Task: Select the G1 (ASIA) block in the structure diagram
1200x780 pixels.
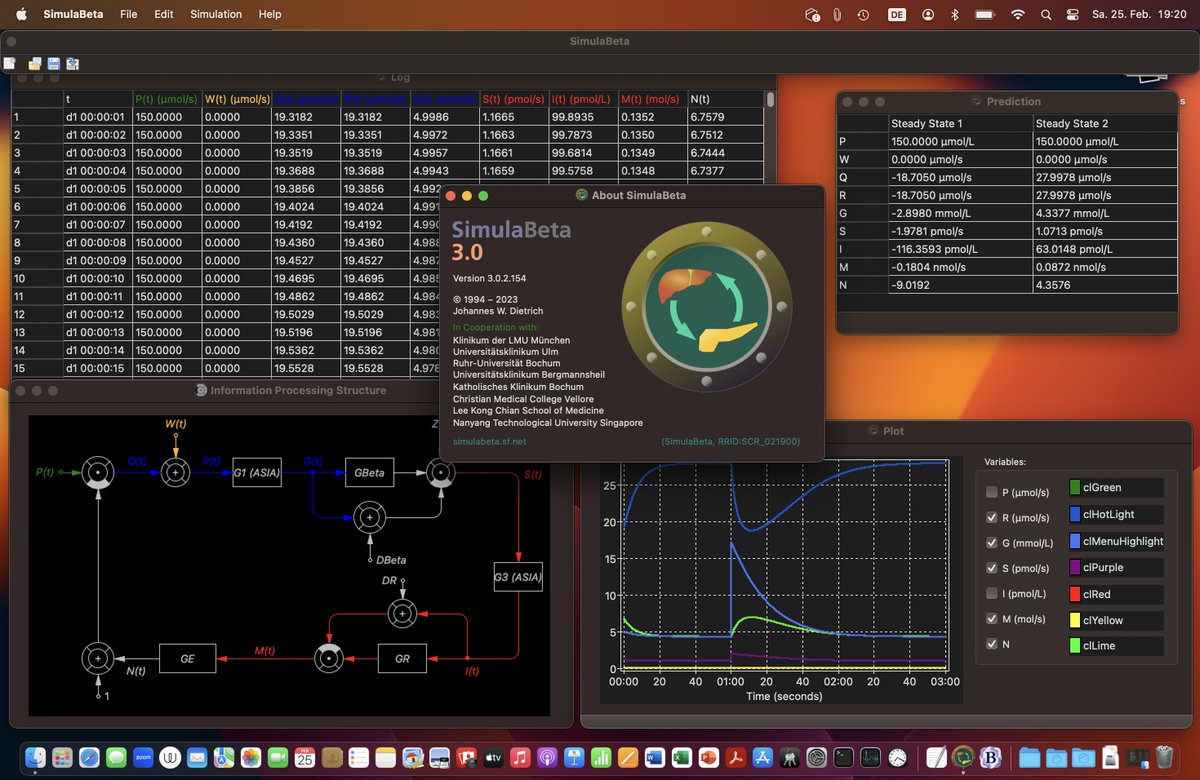Action: [x=255, y=473]
